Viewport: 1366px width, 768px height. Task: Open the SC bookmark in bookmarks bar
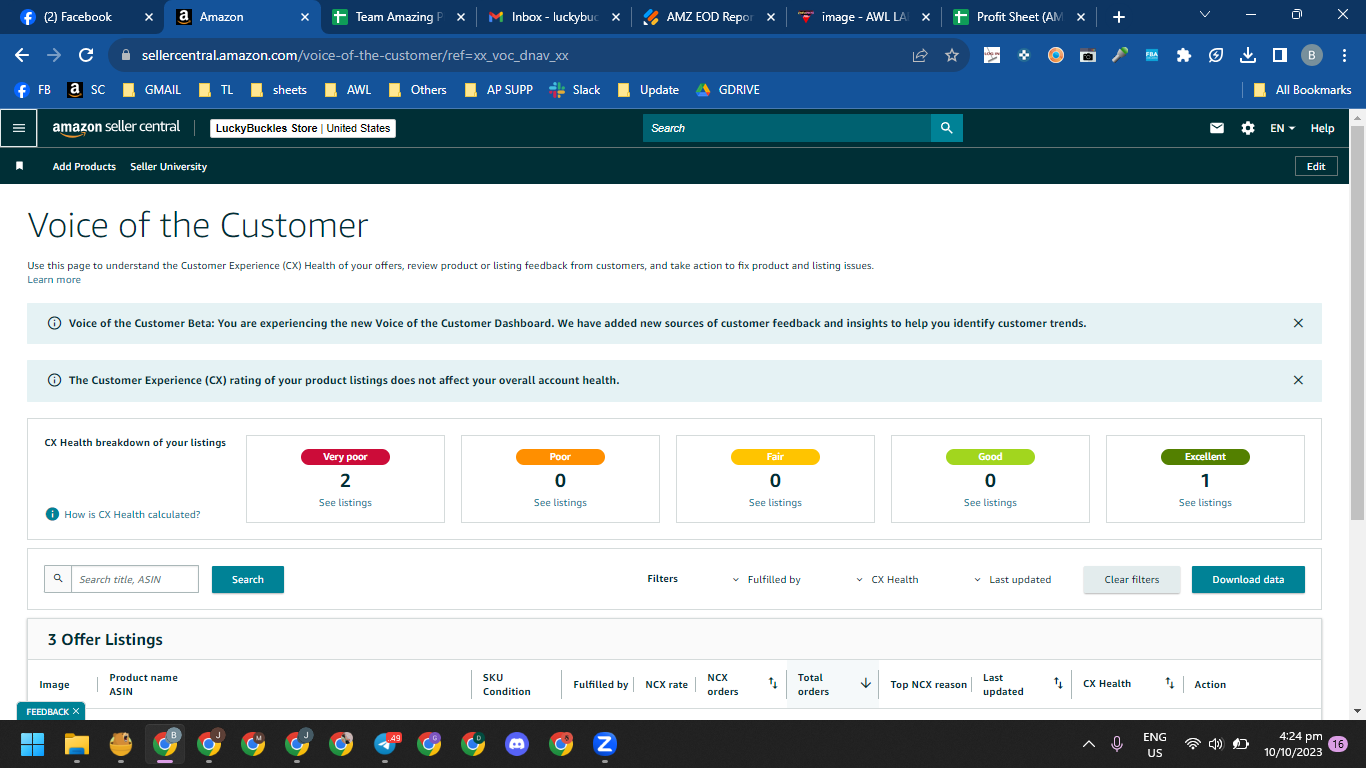[x=86, y=90]
